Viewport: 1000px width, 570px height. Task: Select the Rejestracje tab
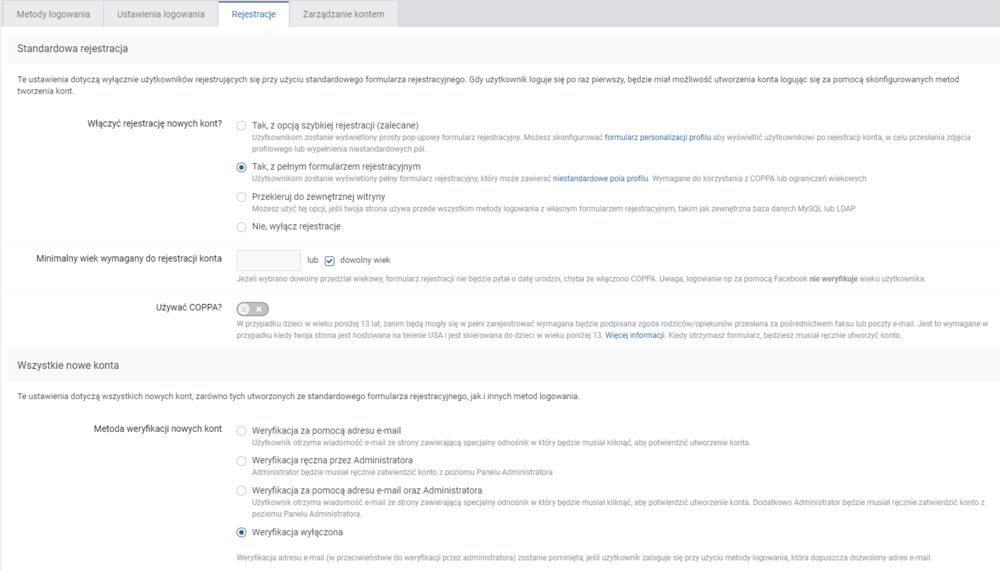[253, 15]
